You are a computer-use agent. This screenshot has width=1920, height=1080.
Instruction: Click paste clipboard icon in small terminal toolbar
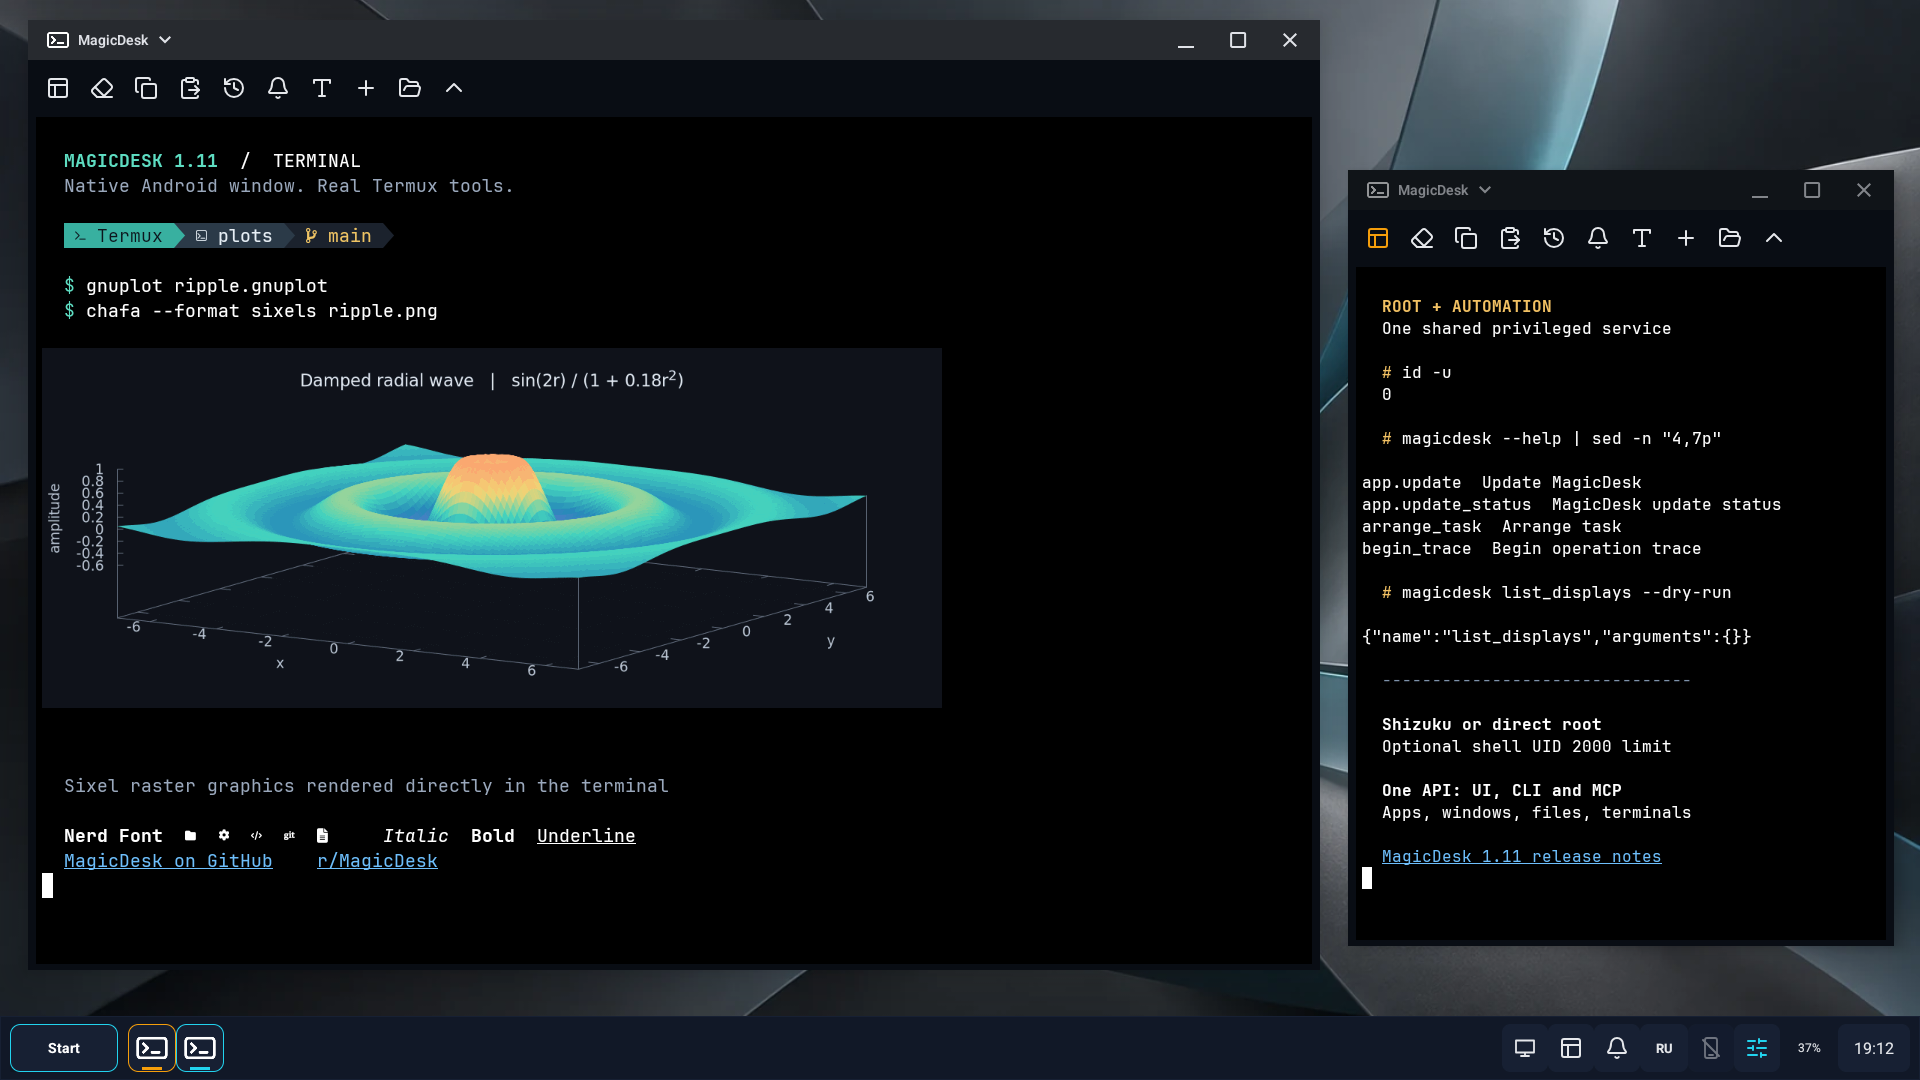coord(1510,238)
